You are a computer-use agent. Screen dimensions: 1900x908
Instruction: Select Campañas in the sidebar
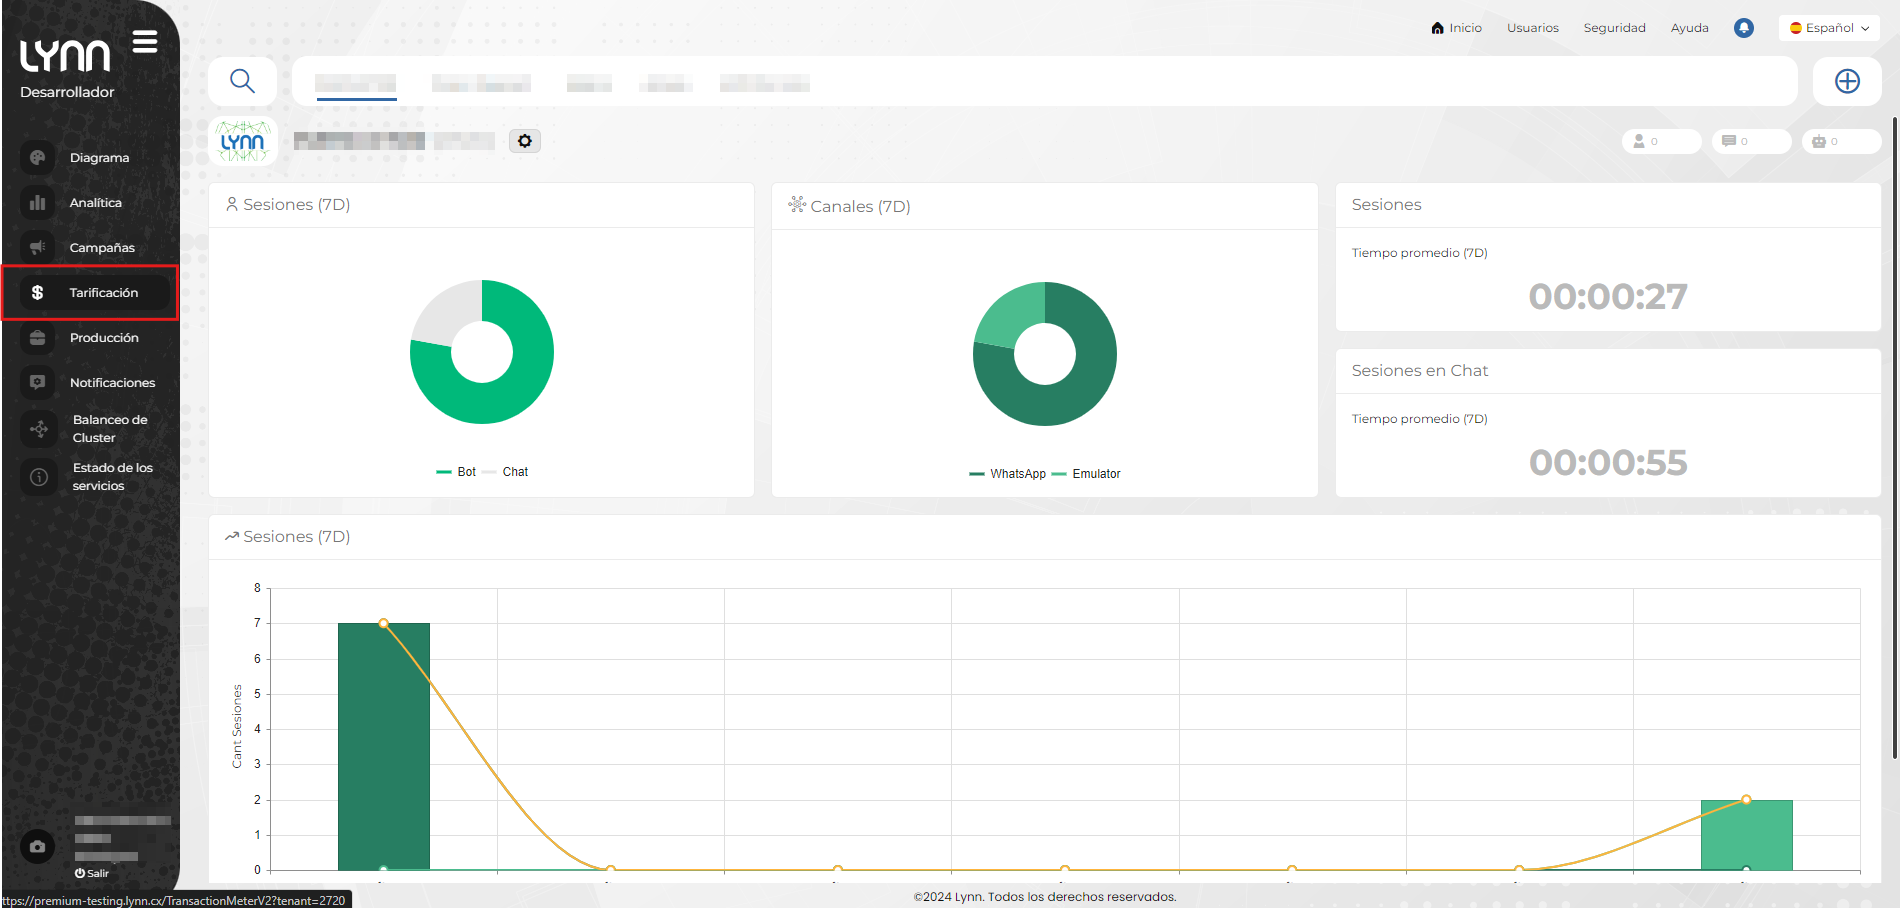[101, 248]
